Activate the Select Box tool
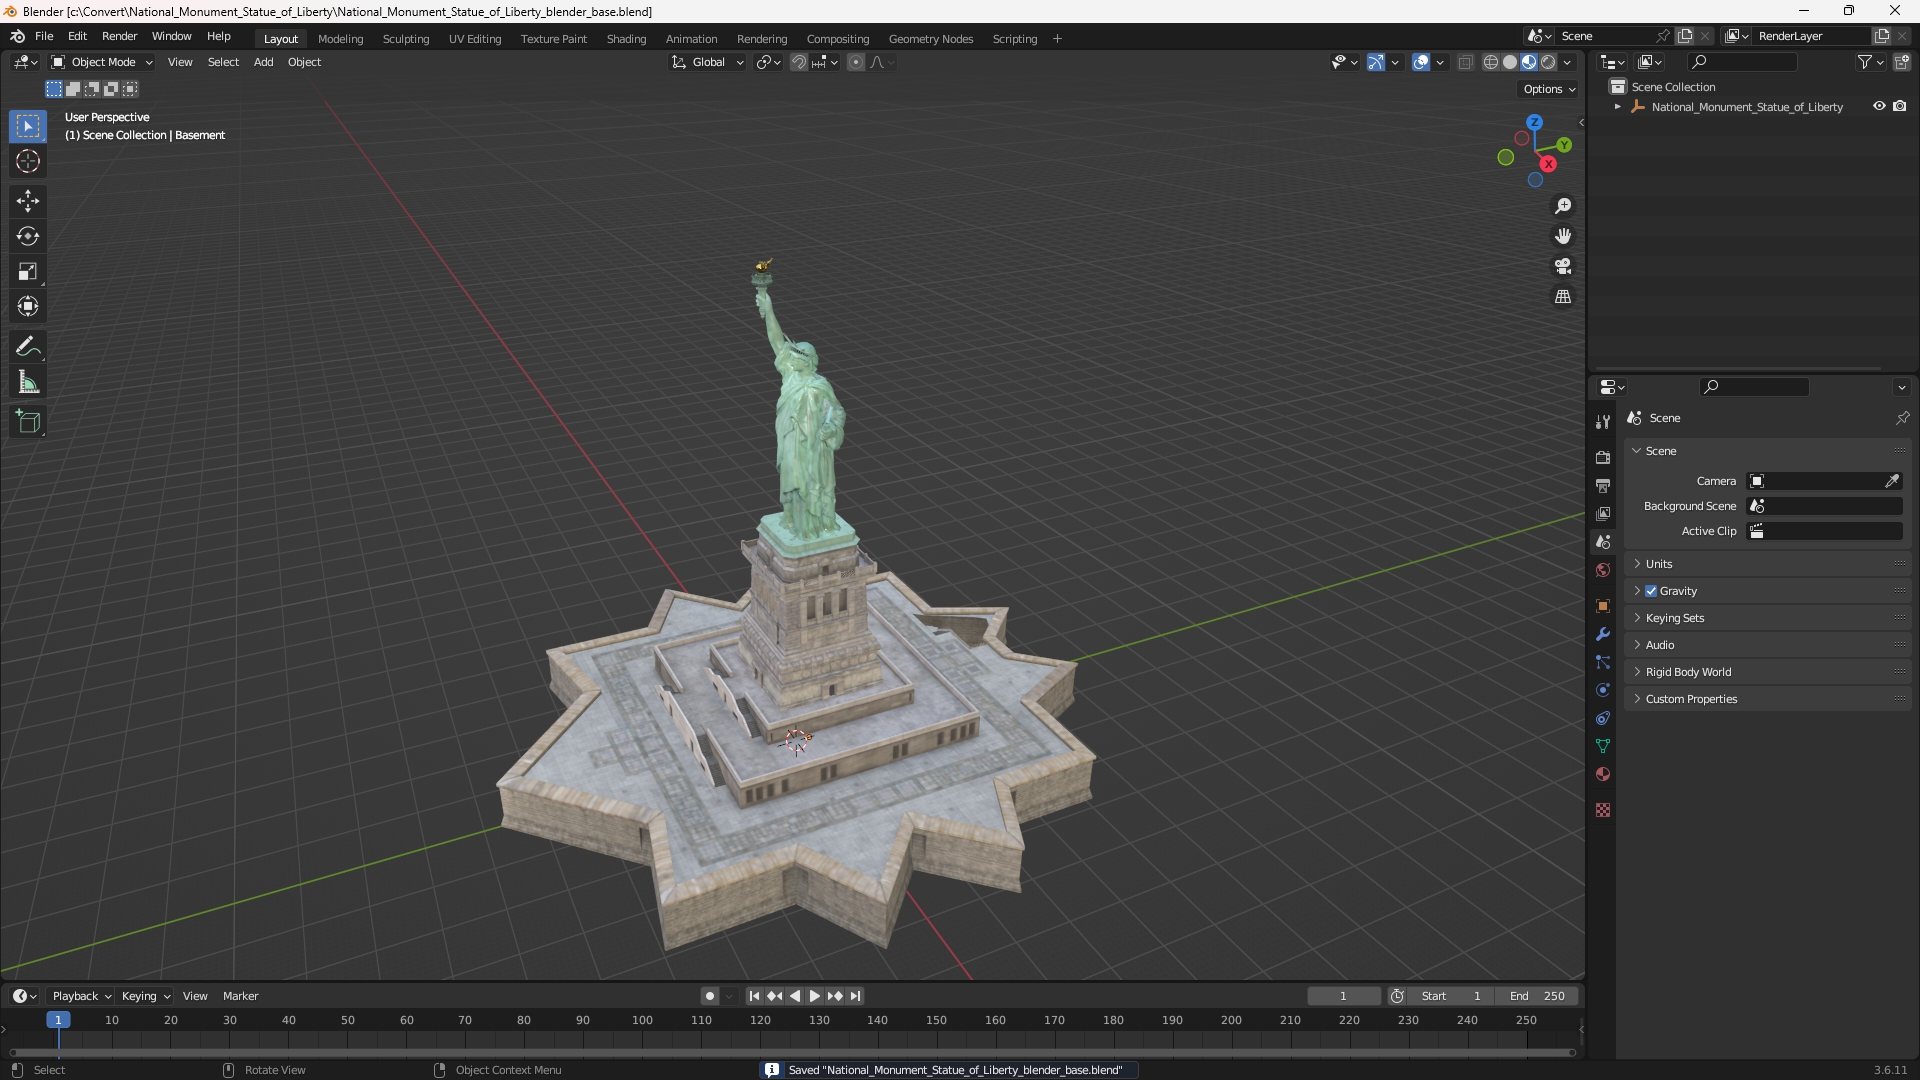This screenshot has width=1920, height=1080. [x=28, y=126]
